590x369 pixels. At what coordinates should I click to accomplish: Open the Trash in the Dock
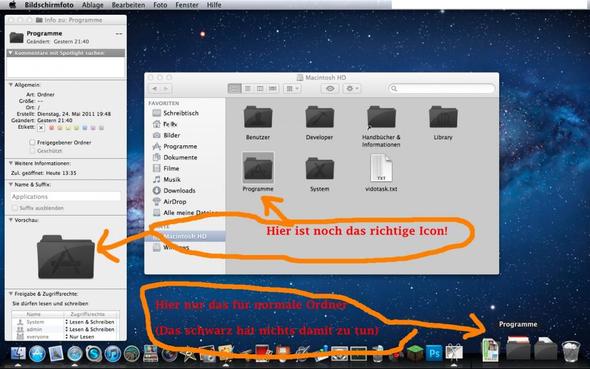pyautogui.click(x=571, y=351)
